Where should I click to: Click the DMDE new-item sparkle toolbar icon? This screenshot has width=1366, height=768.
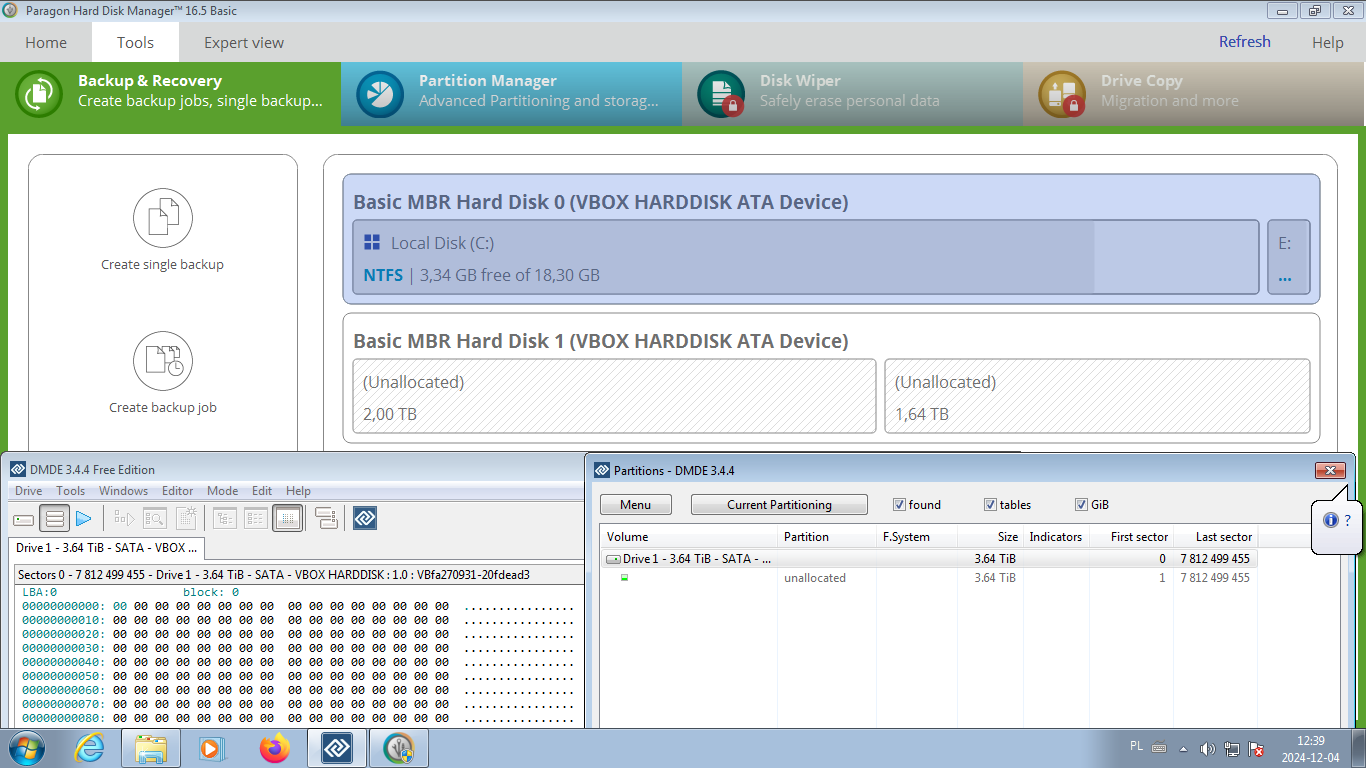click(x=186, y=518)
